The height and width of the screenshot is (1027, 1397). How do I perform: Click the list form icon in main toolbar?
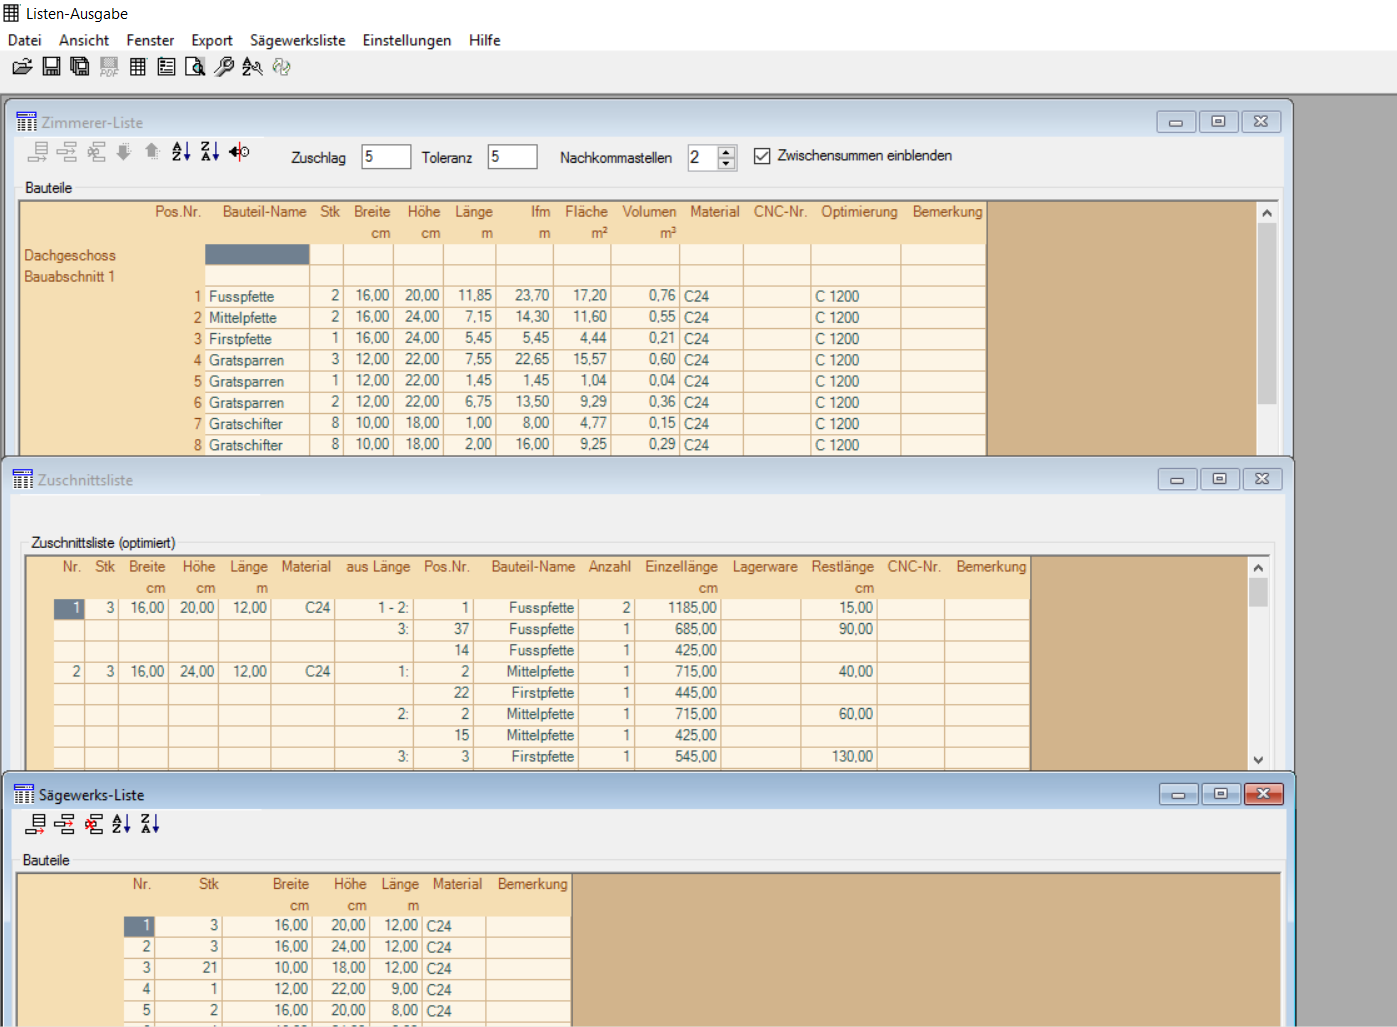click(x=166, y=67)
